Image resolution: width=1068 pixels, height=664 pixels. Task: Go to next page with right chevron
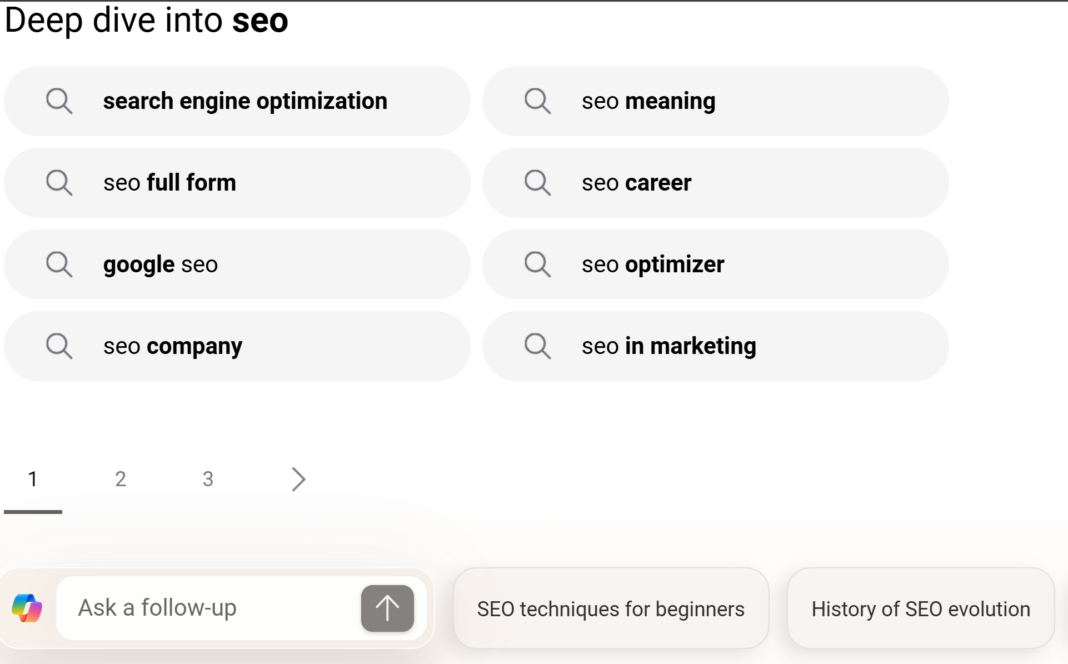tap(298, 480)
